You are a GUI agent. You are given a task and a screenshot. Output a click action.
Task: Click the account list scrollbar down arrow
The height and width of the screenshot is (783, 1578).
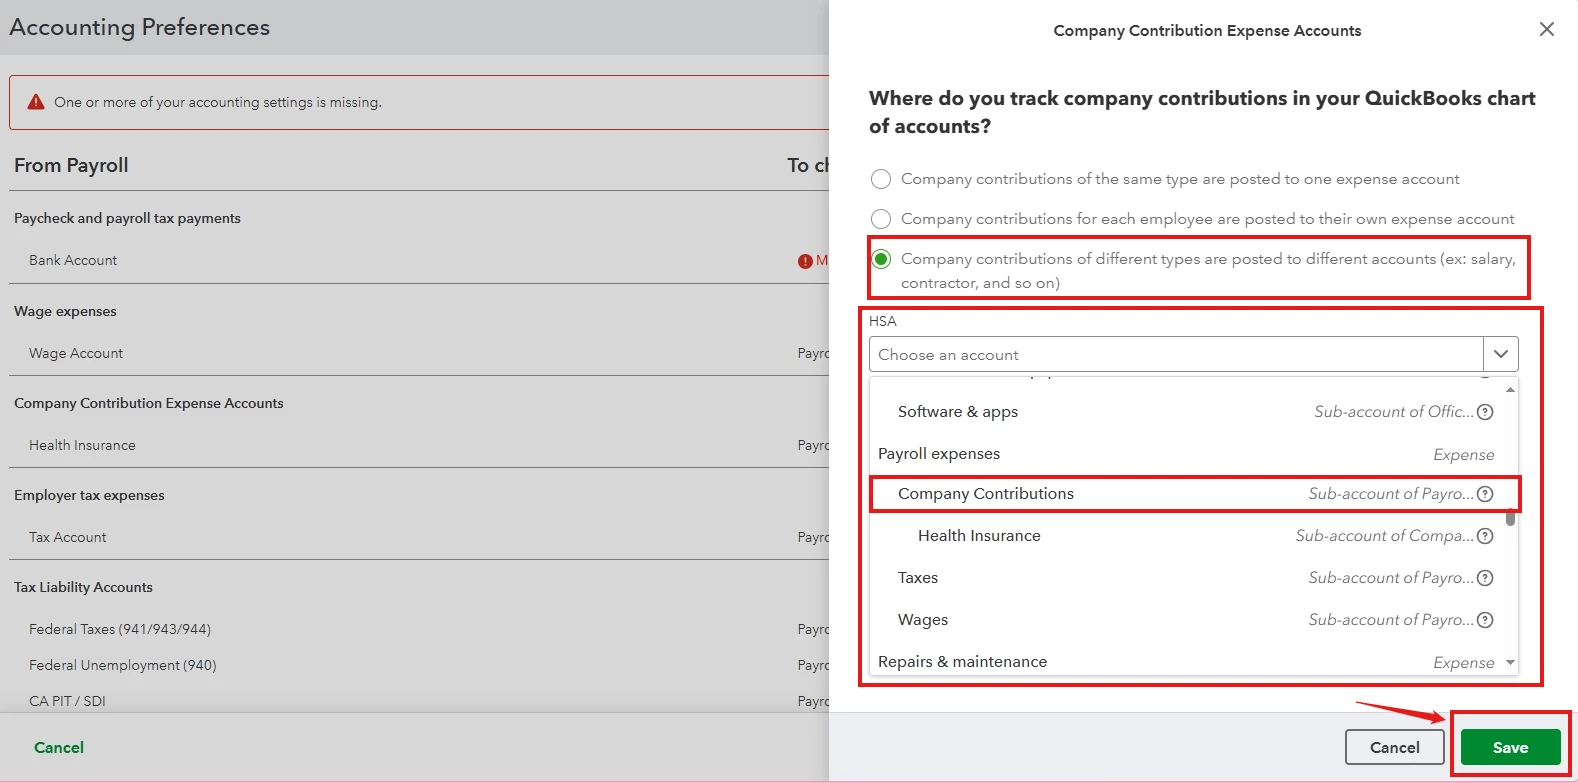point(1510,663)
